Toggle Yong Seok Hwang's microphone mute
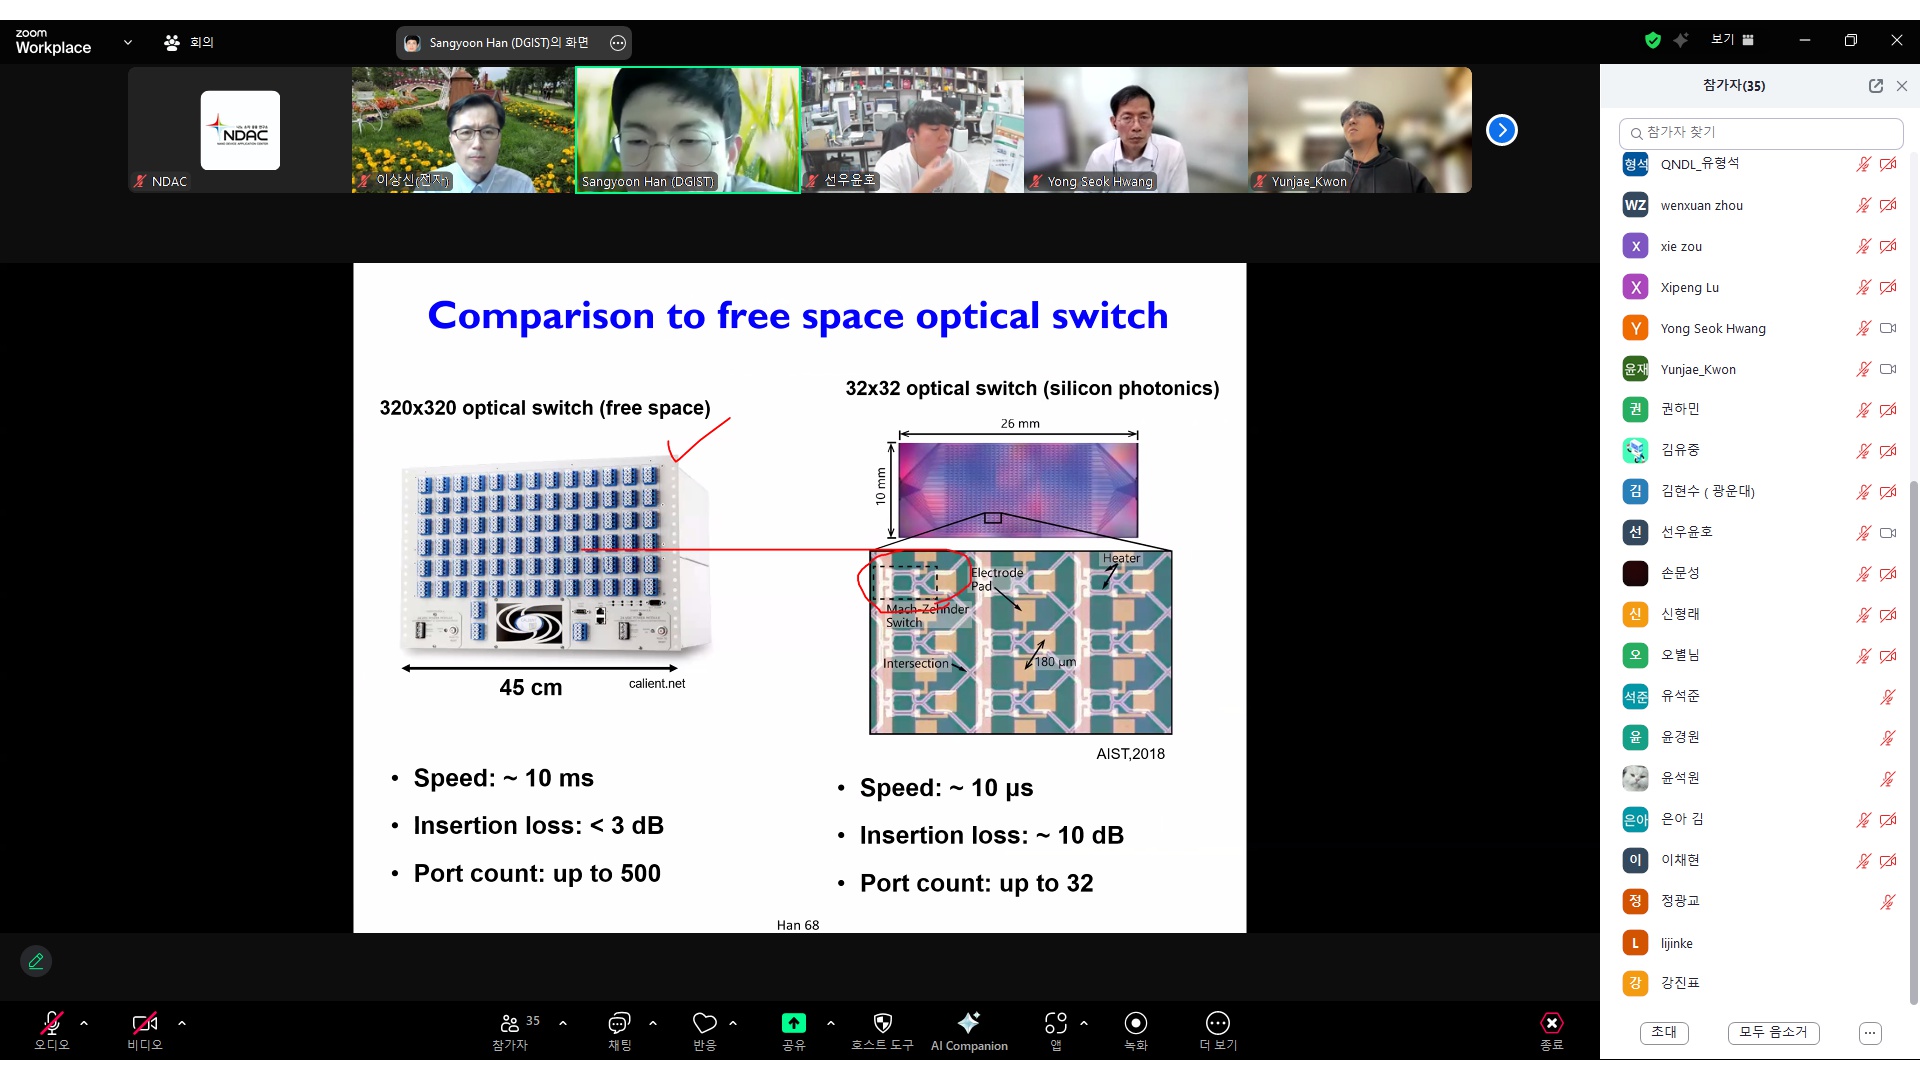The width and height of the screenshot is (1920, 1080). [1863, 328]
